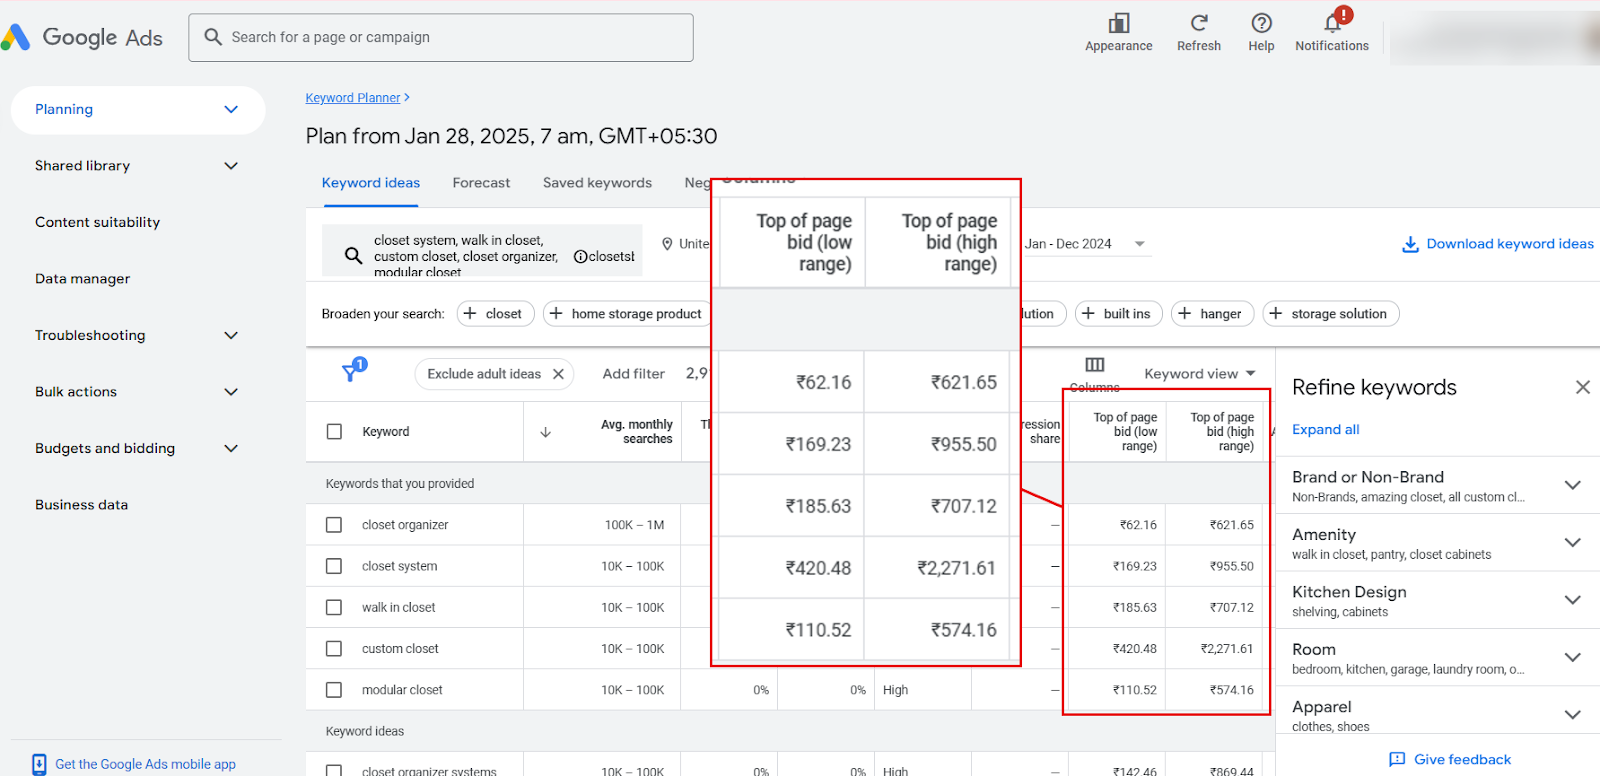1600x776 pixels.
Task: Click the location pin icon
Action: coord(667,244)
